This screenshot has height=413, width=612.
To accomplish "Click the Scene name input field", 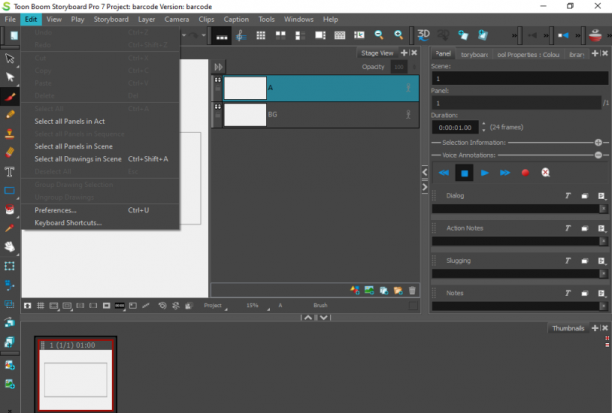I will [x=520, y=79].
